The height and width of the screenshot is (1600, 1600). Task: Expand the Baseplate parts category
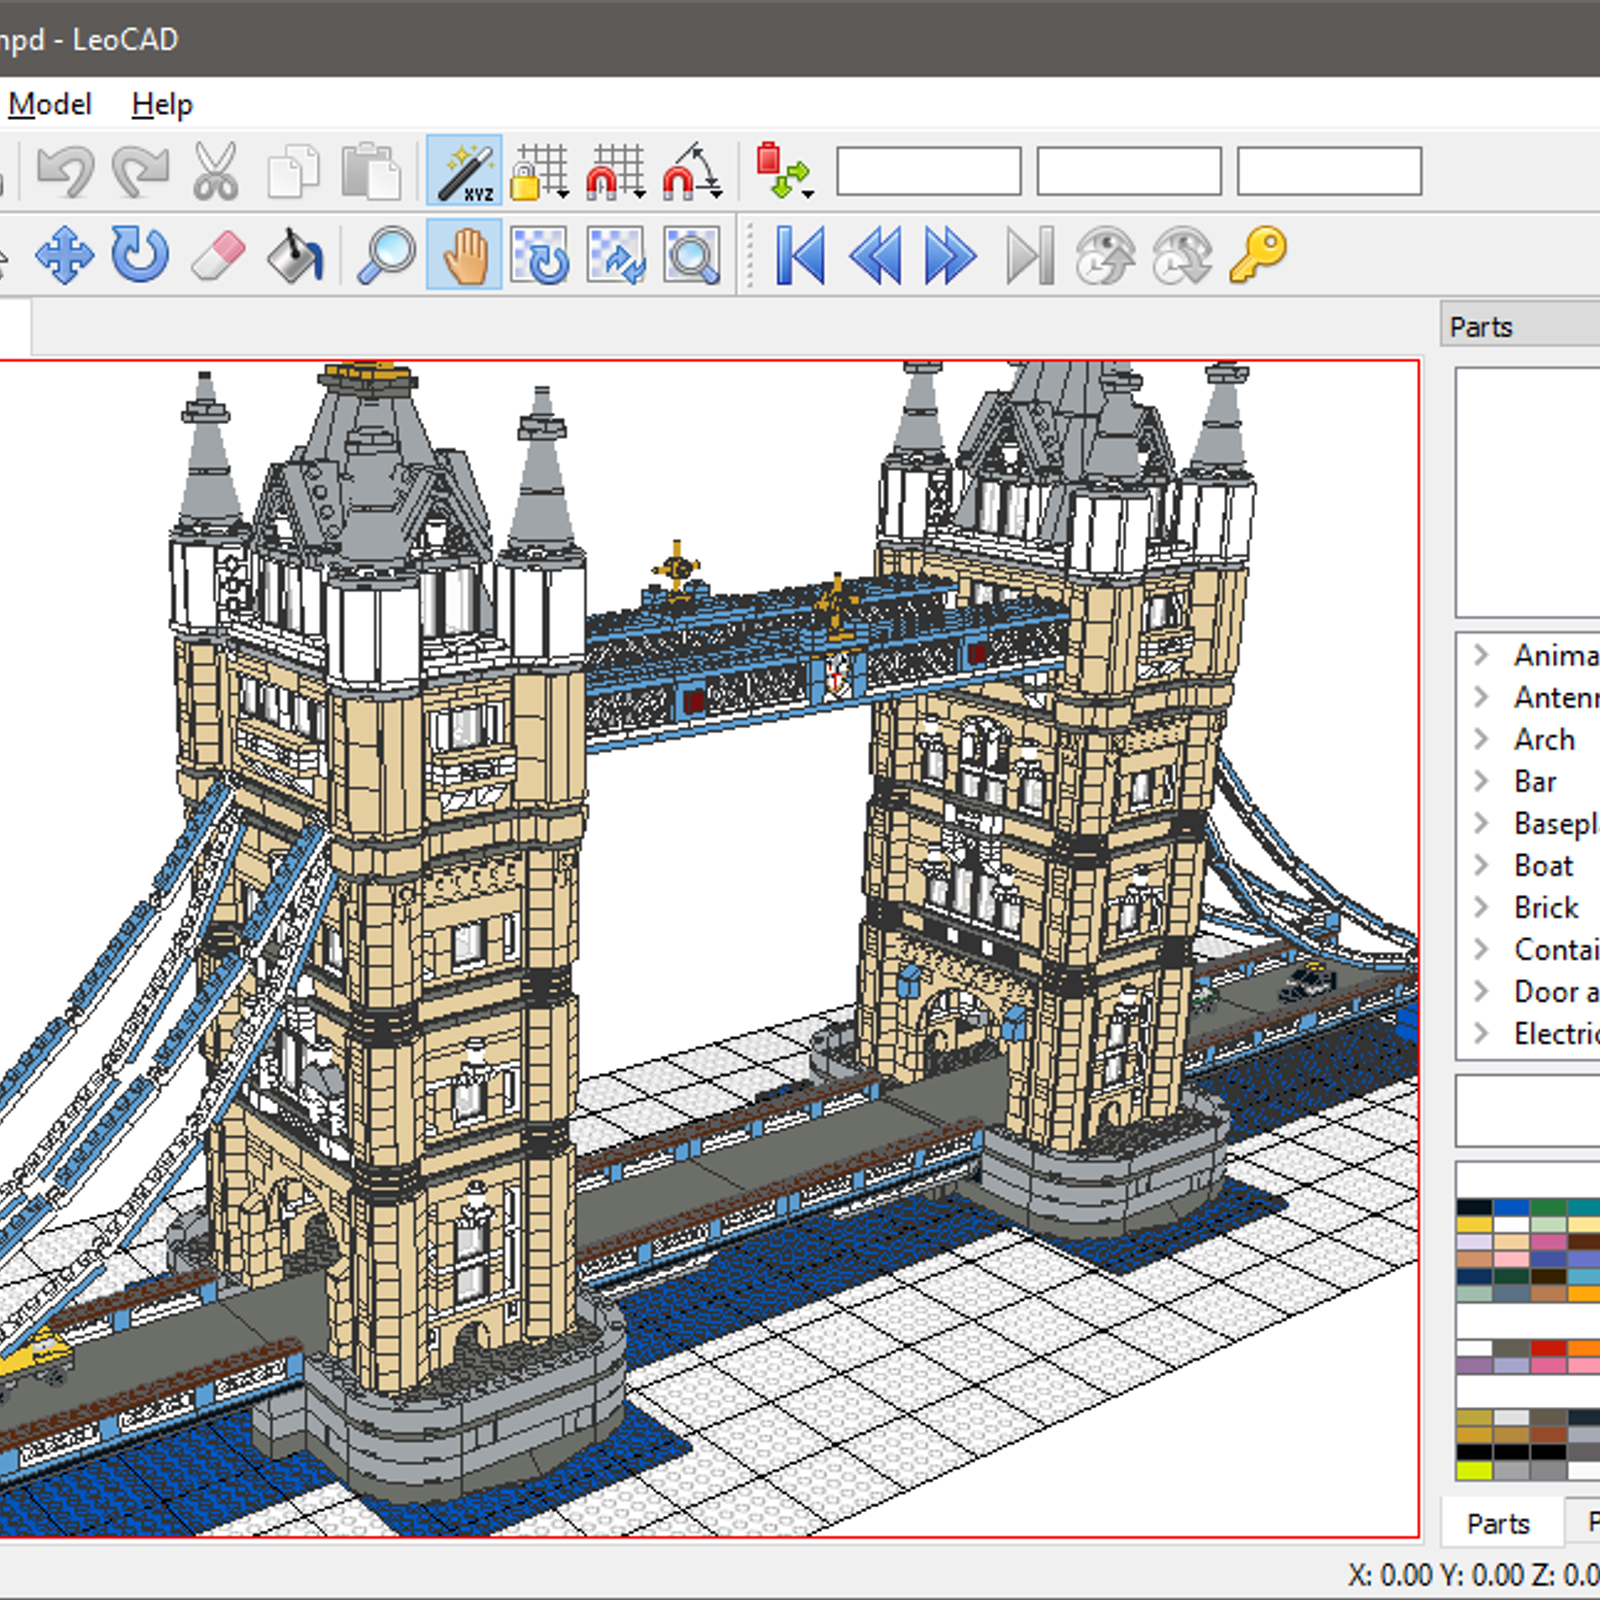pyautogui.click(x=1482, y=823)
